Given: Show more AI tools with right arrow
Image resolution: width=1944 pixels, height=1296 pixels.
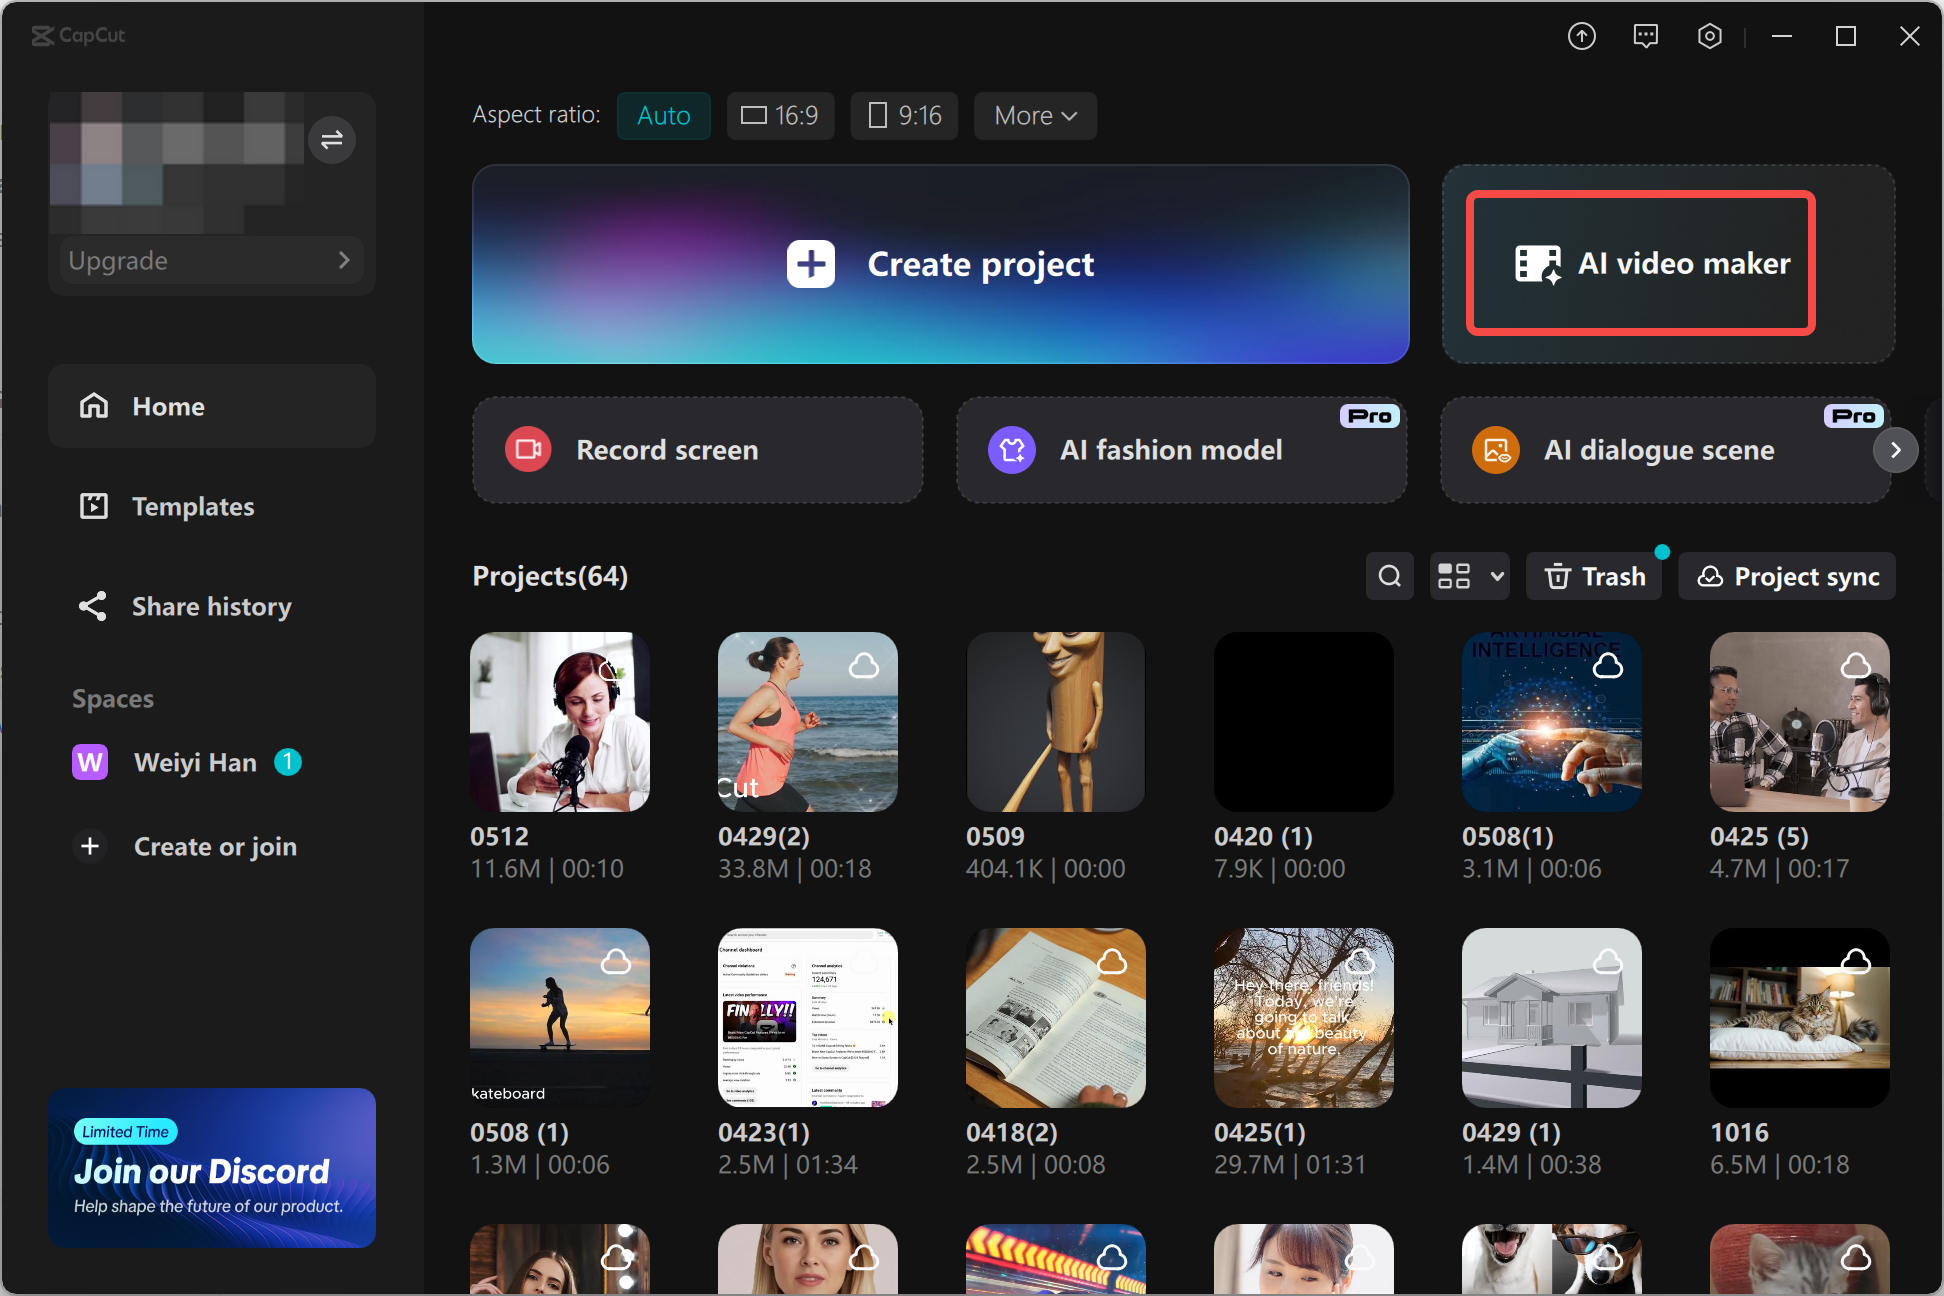Looking at the screenshot, I should [1895, 450].
